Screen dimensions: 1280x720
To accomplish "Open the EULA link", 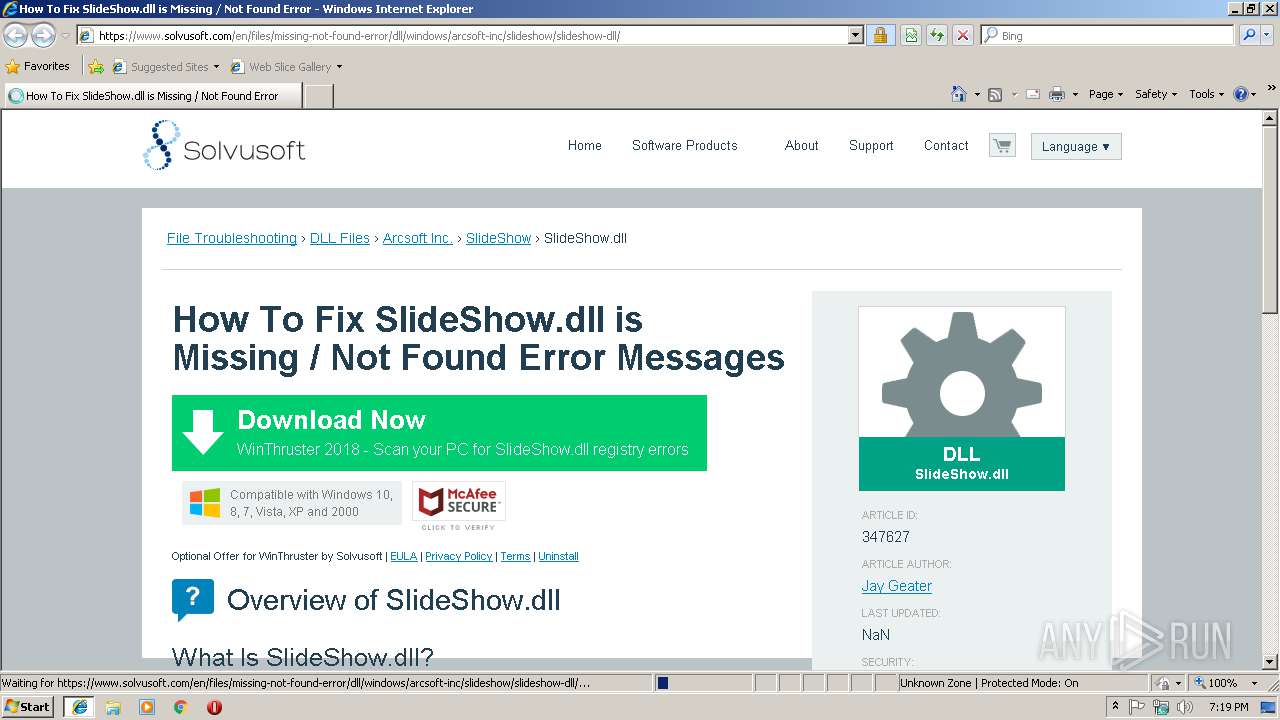I will (403, 556).
